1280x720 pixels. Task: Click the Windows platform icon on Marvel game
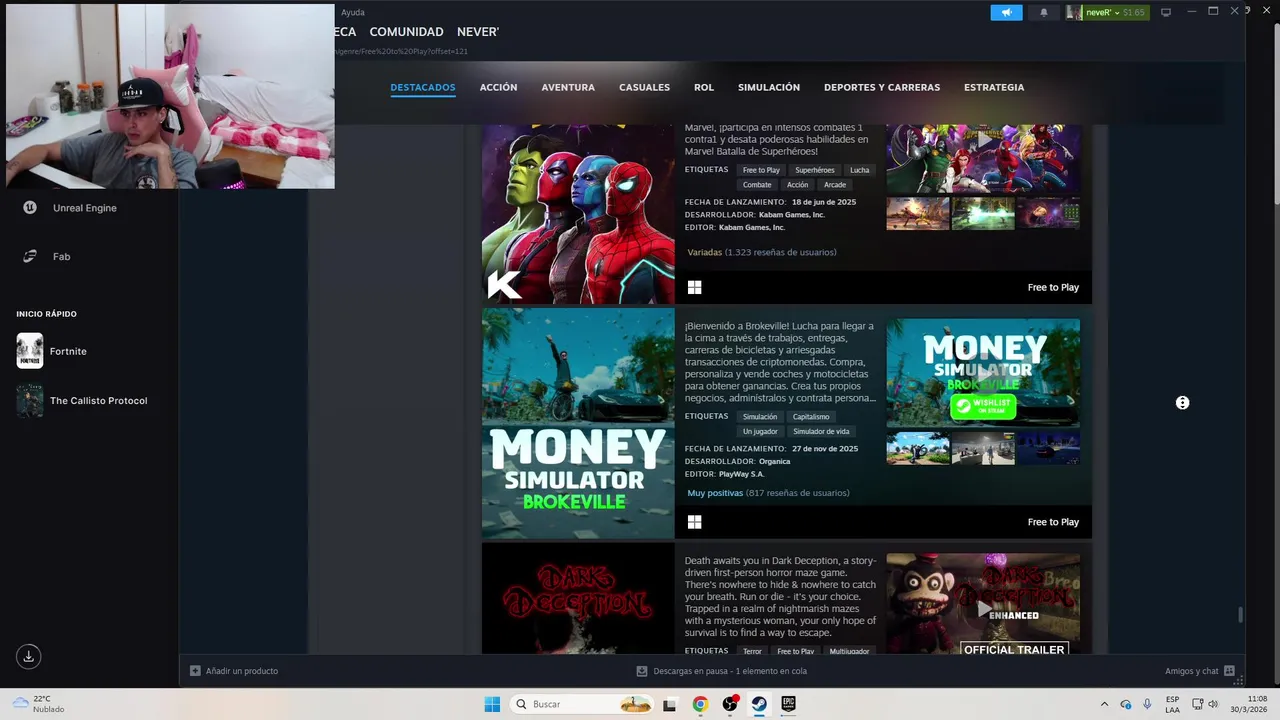pos(695,287)
